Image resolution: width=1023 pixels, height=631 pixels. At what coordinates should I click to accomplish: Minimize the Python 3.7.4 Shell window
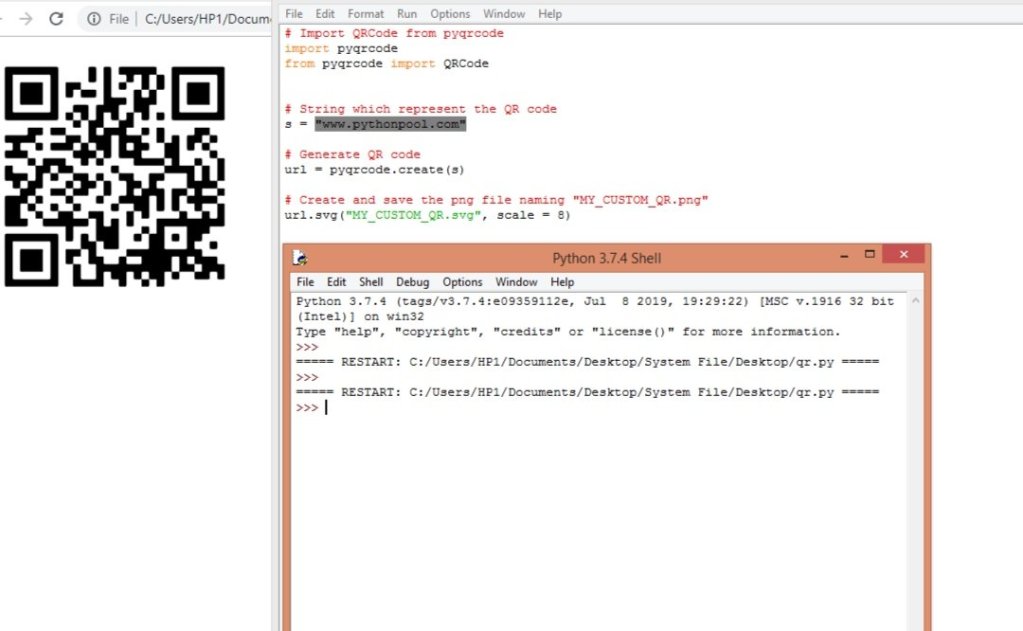(x=844, y=256)
